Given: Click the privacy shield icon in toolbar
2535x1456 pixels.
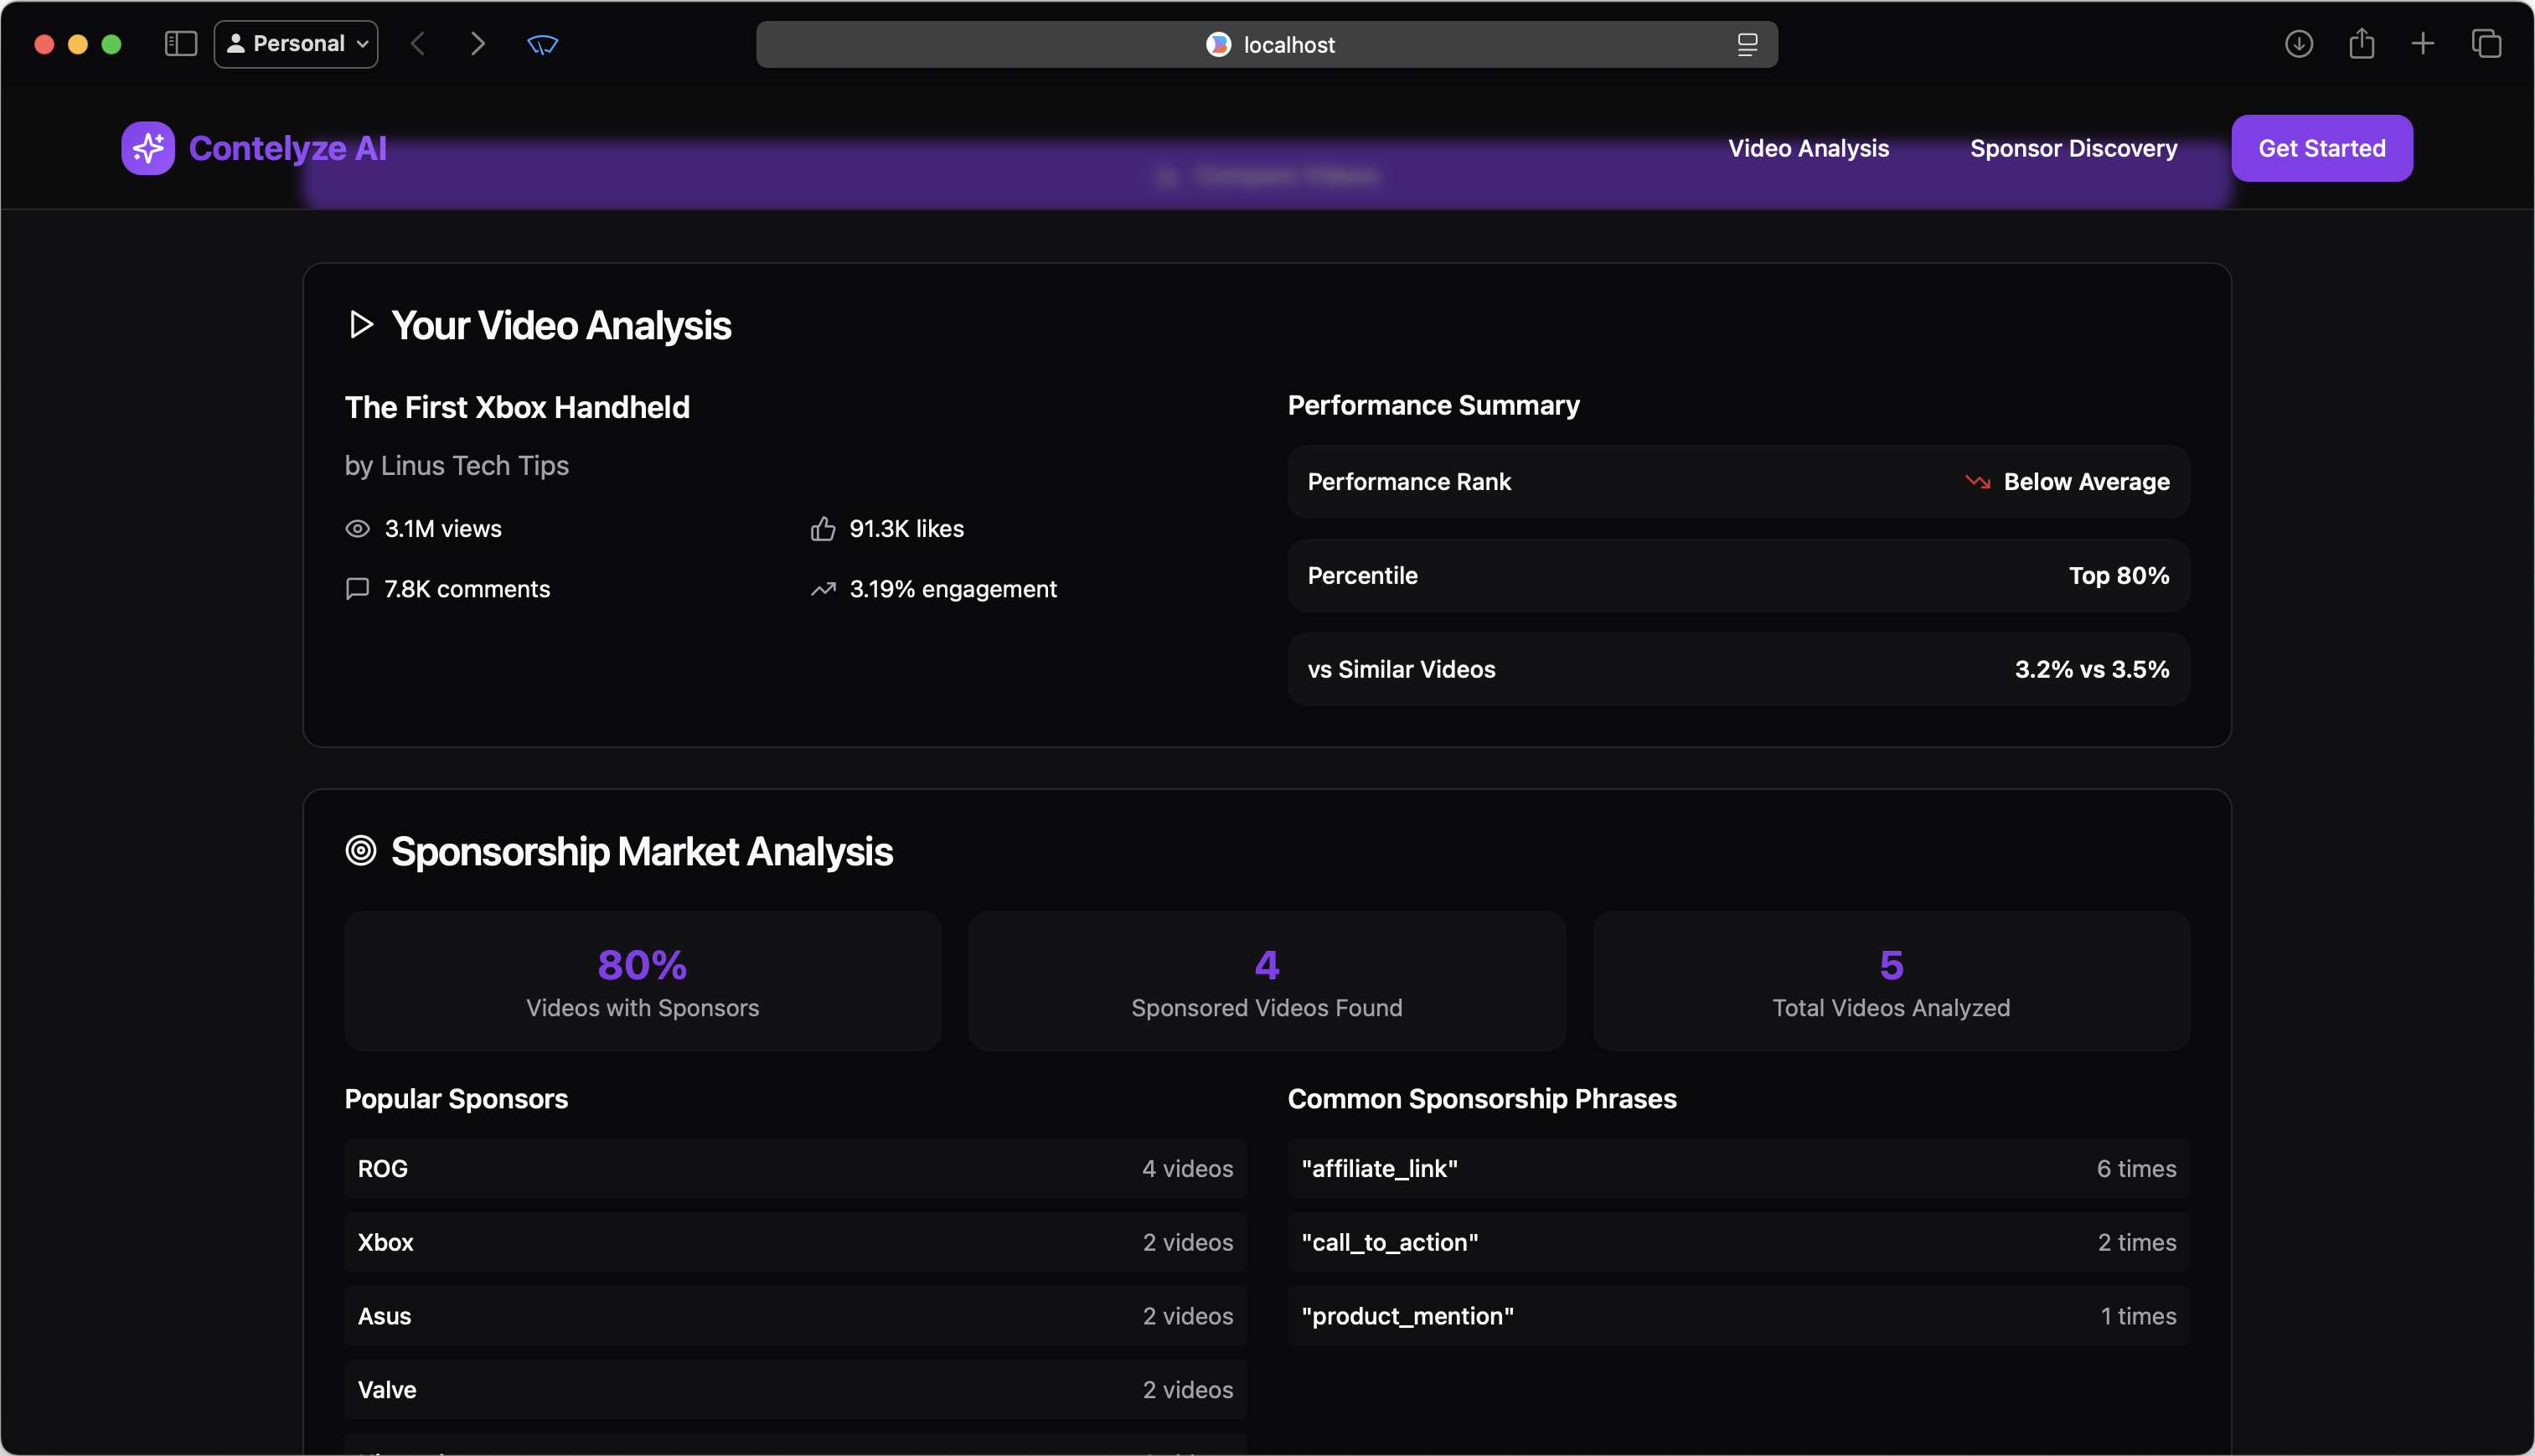Looking at the screenshot, I should pyautogui.click(x=542, y=44).
